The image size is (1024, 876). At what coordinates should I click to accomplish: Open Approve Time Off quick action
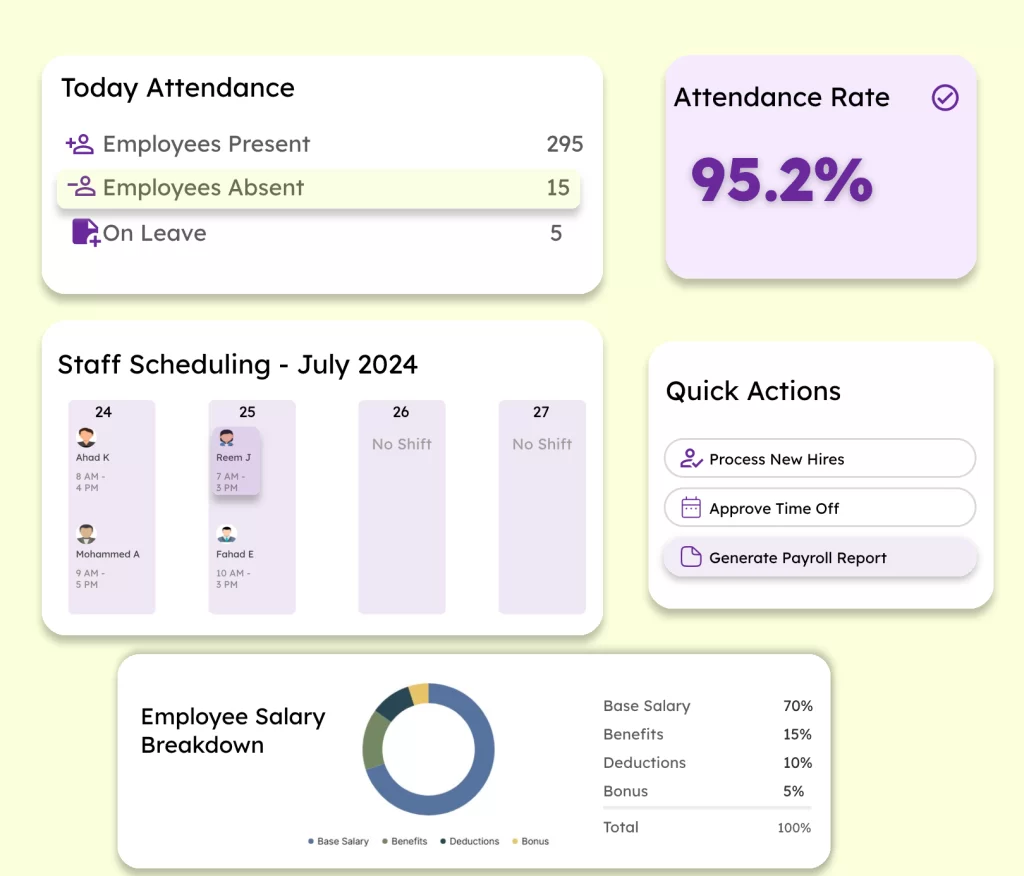click(820, 508)
